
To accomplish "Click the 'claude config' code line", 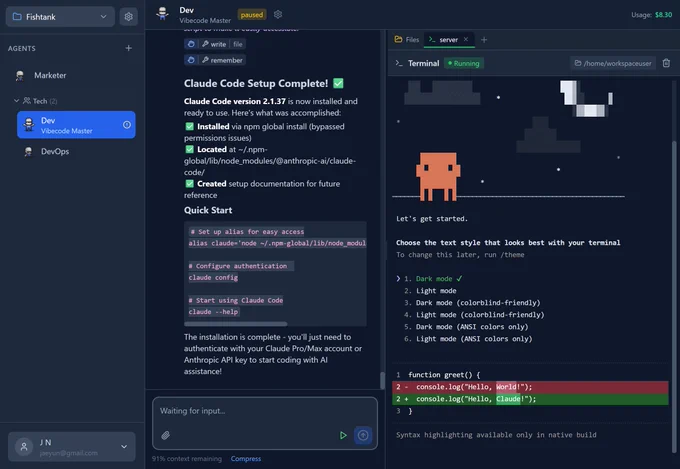I will click(213, 278).
